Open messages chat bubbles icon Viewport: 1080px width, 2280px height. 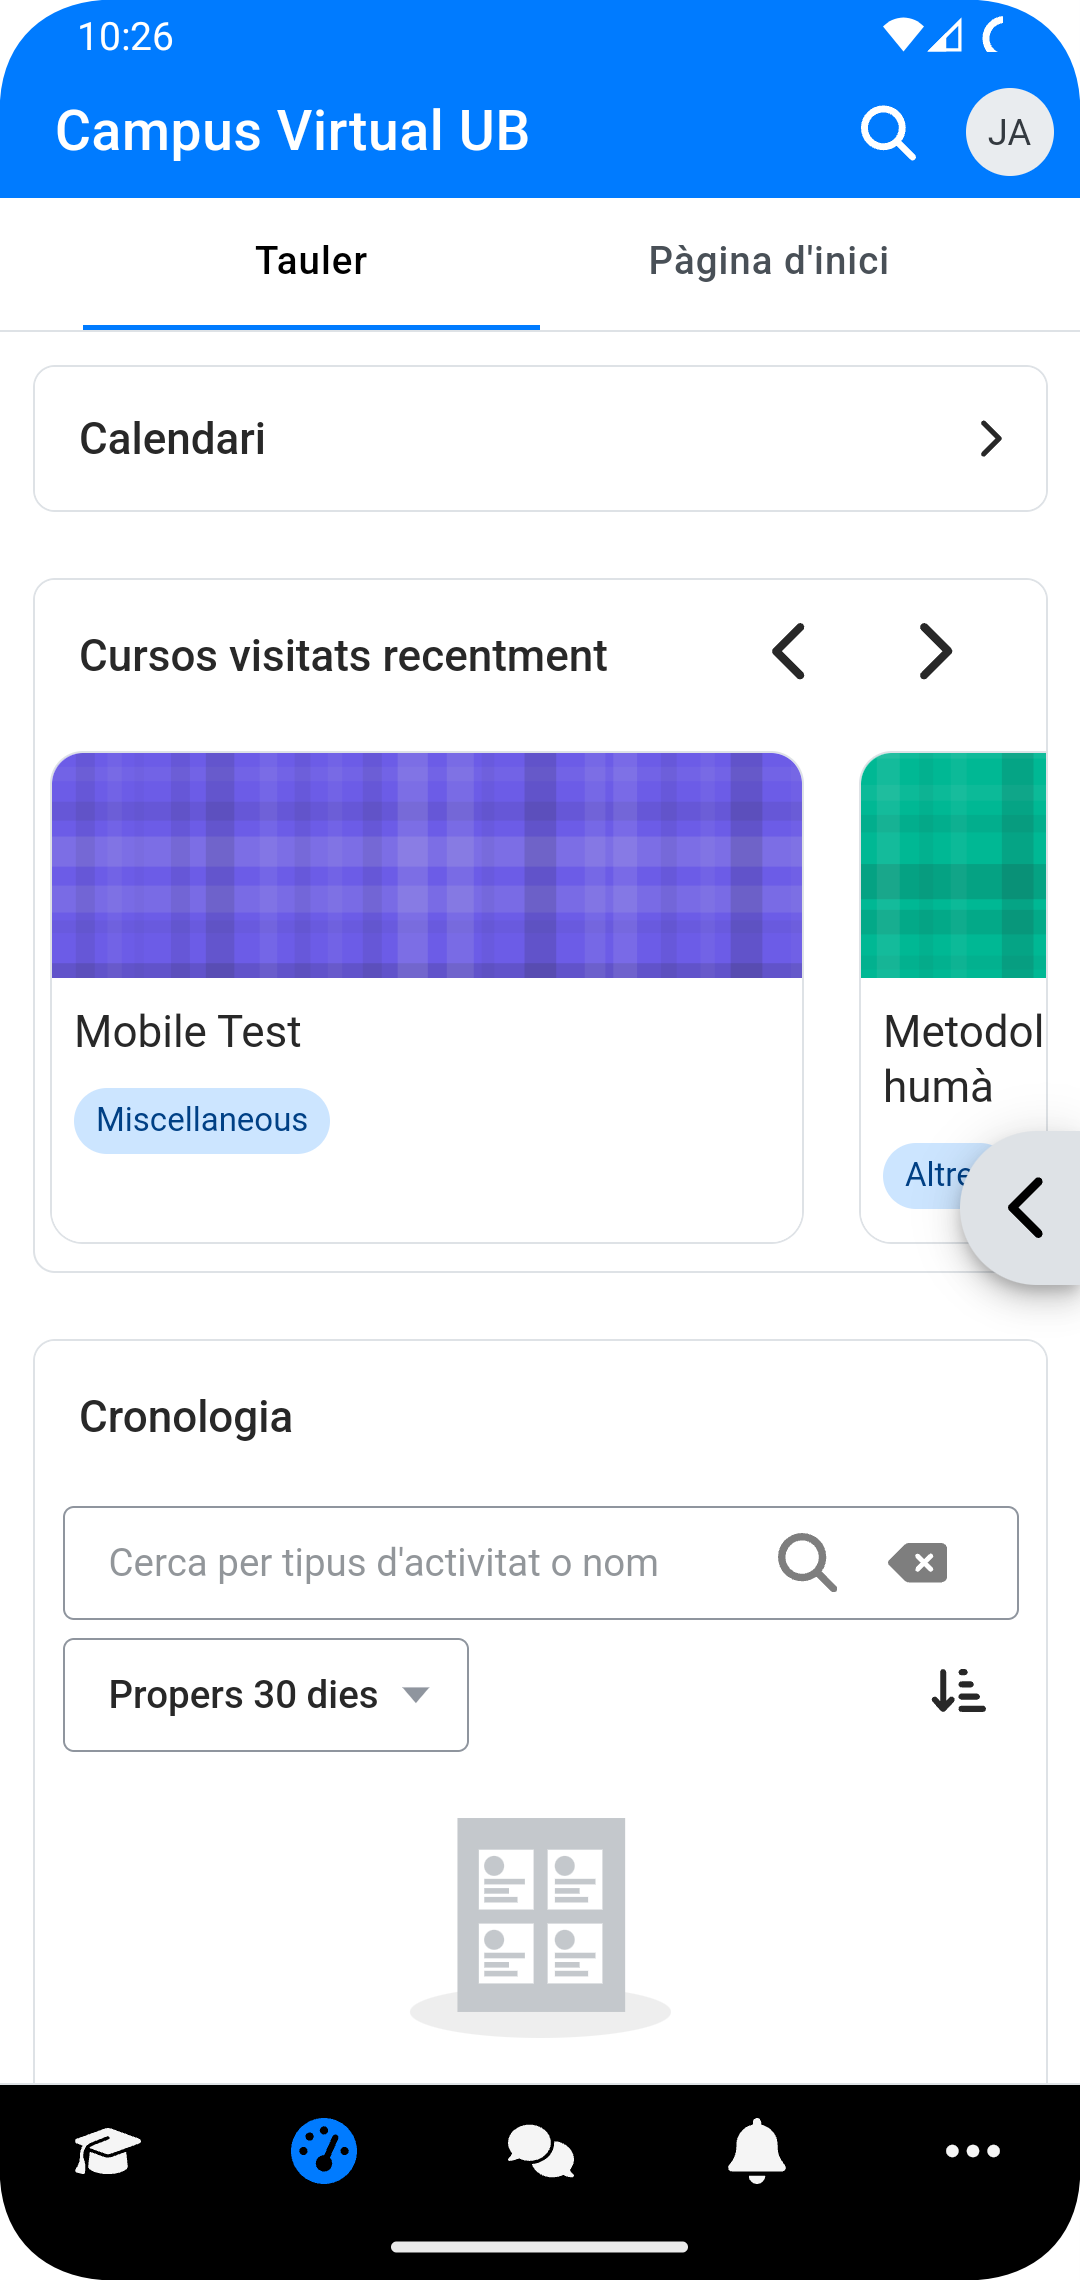click(540, 2151)
